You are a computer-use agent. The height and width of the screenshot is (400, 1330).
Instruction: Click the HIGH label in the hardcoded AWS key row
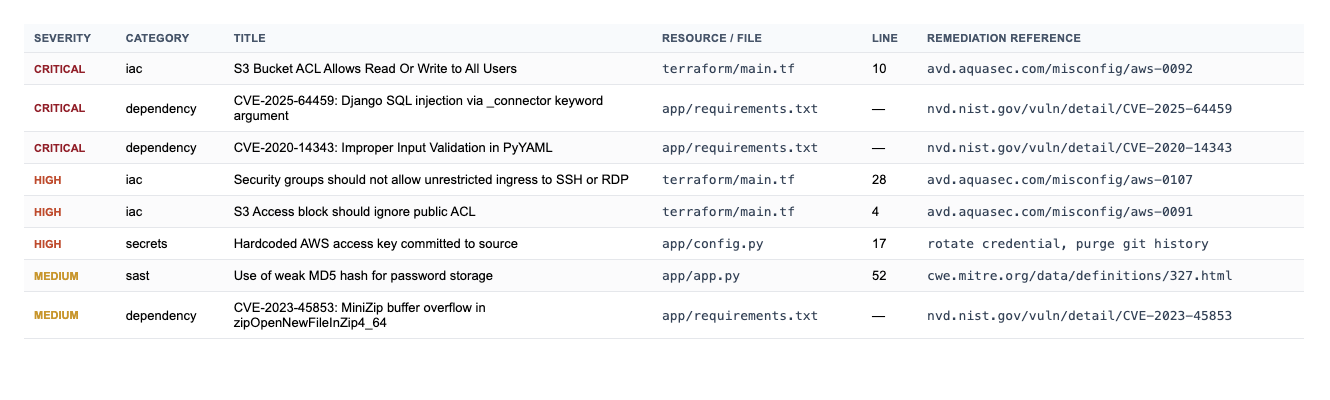pyautogui.click(x=48, y=244)
